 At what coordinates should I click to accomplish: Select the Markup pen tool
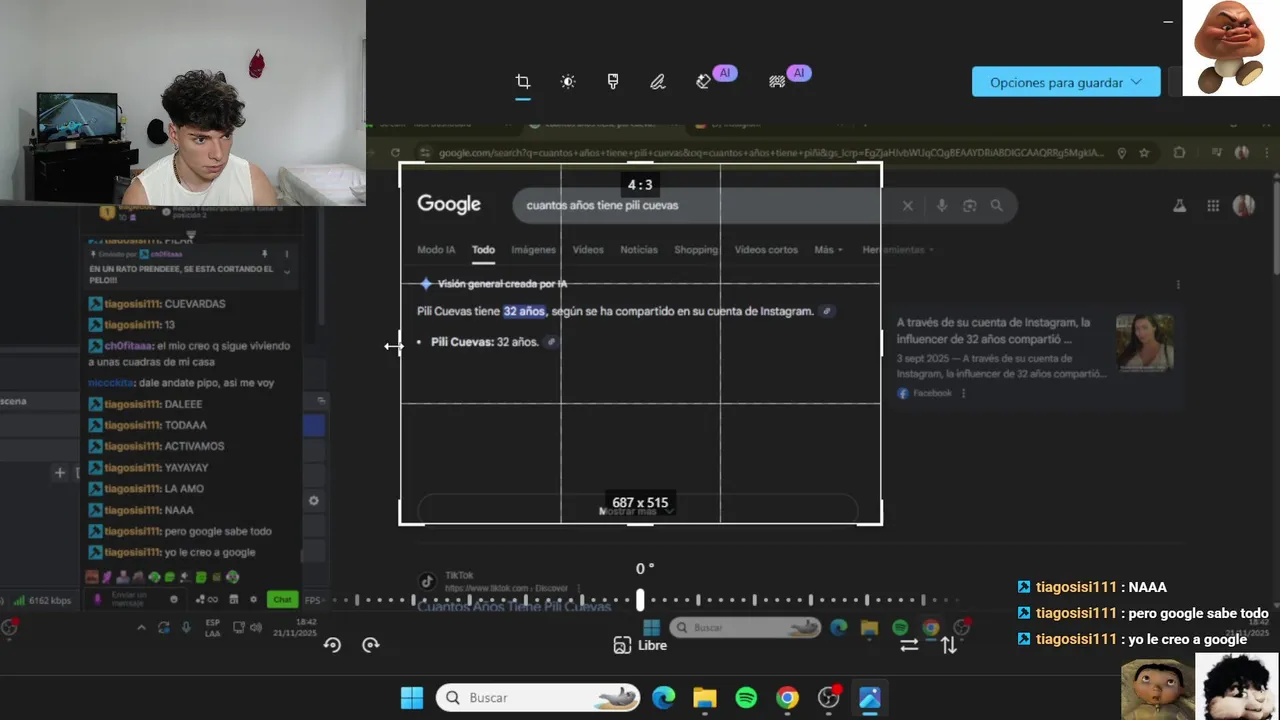[657, 82]
